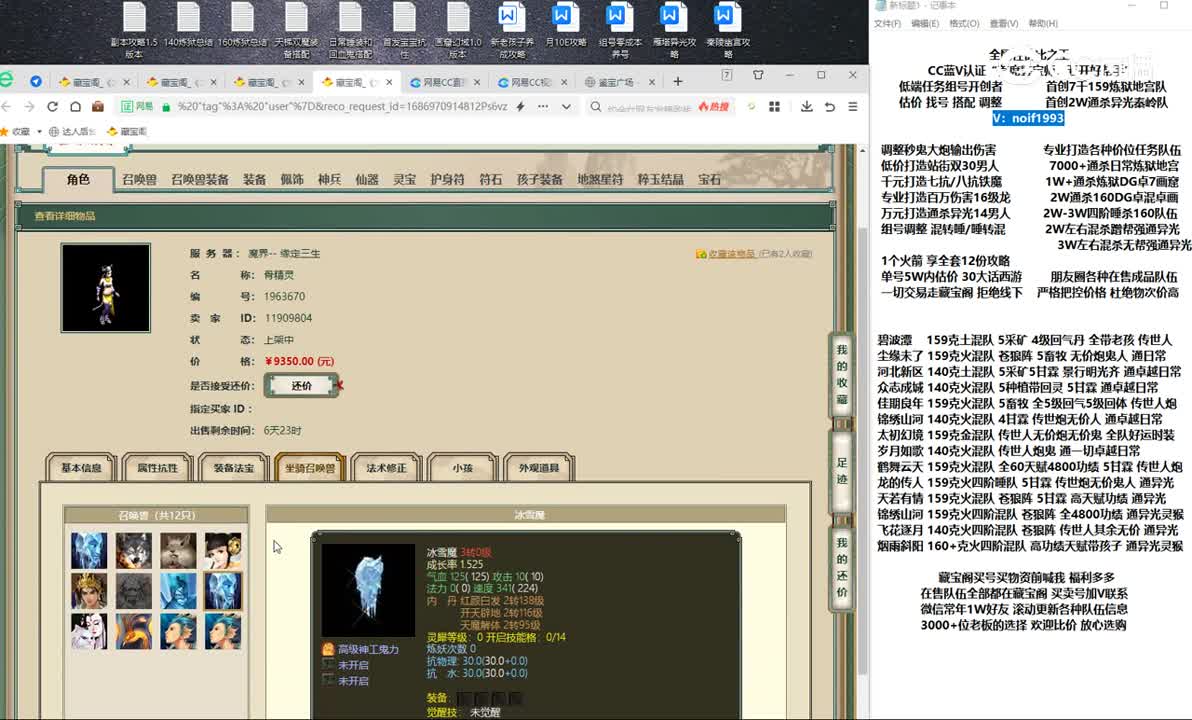Click the magnifier search icon
1192x720 pixels.
click(596, 106)
